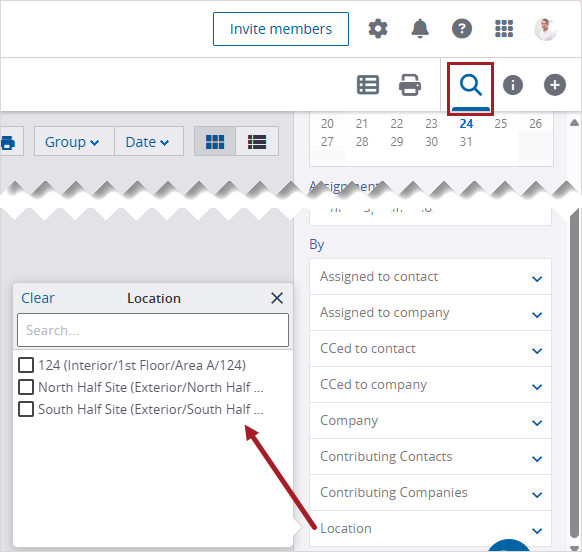Select day 31 in calendar
Viewport: 582px width, 552px height.
[x=466, y=142]
